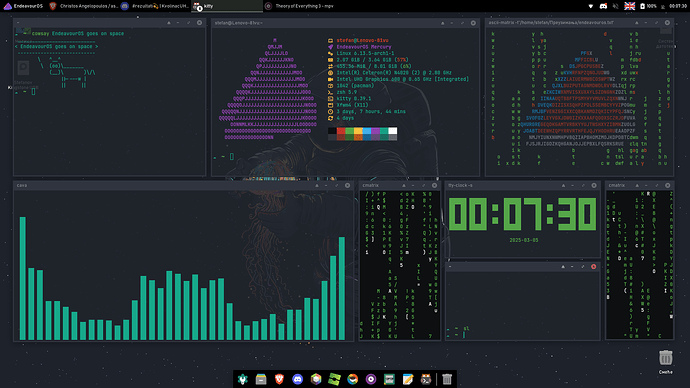
Task: Pick the red color block in neofetch palette
Action: tap(341, 131)
